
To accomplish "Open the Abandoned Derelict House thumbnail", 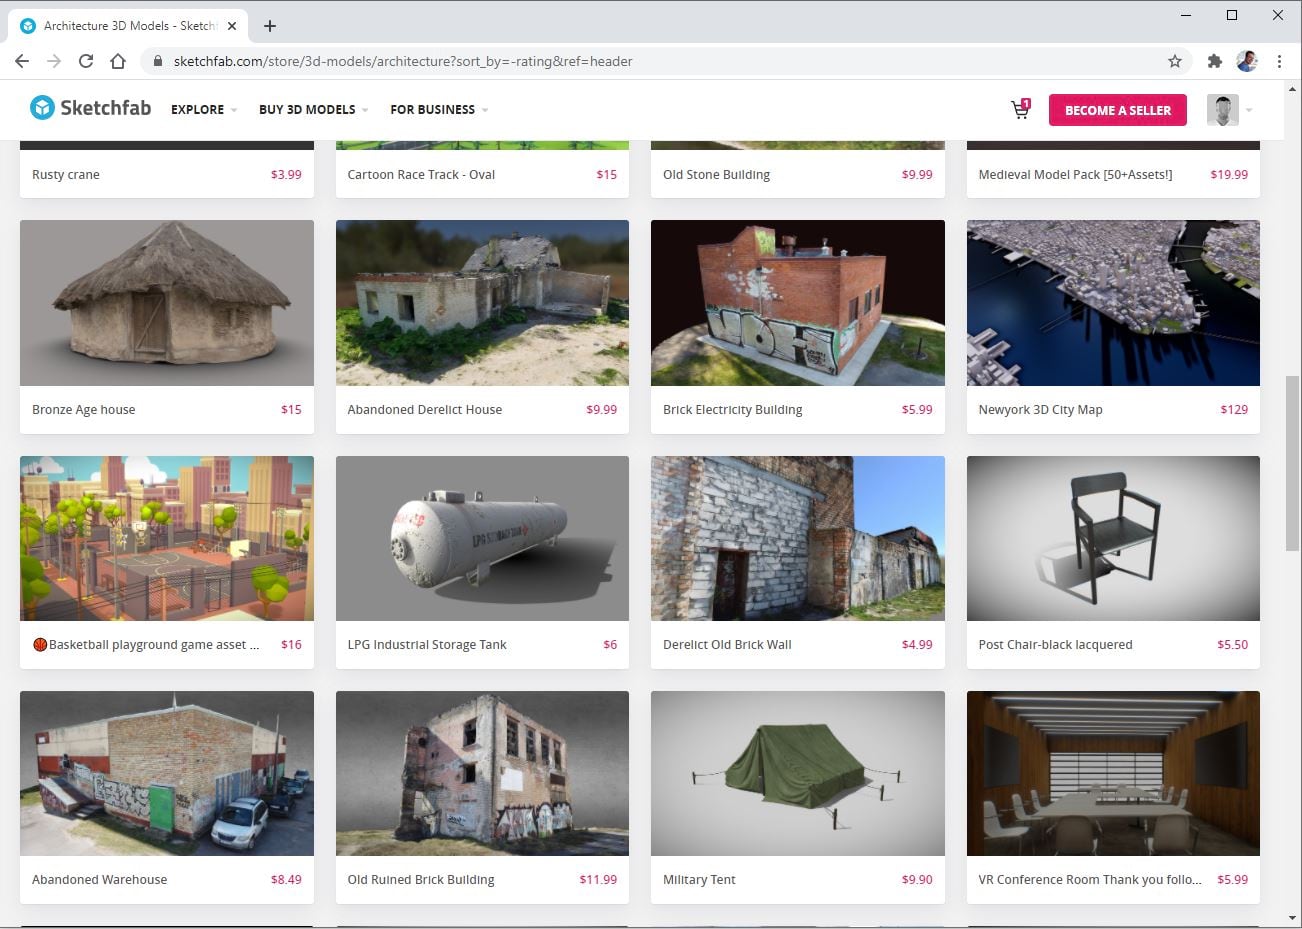I will pos(482,303).
